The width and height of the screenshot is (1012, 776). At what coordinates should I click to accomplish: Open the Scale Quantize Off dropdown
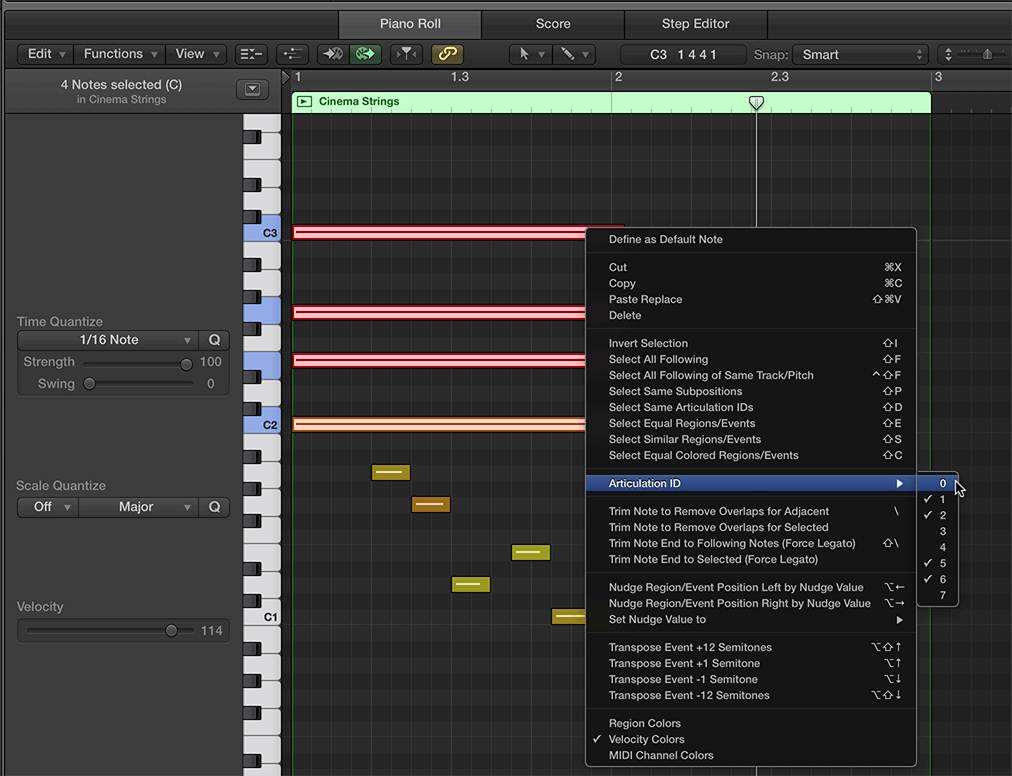[48, 507]
